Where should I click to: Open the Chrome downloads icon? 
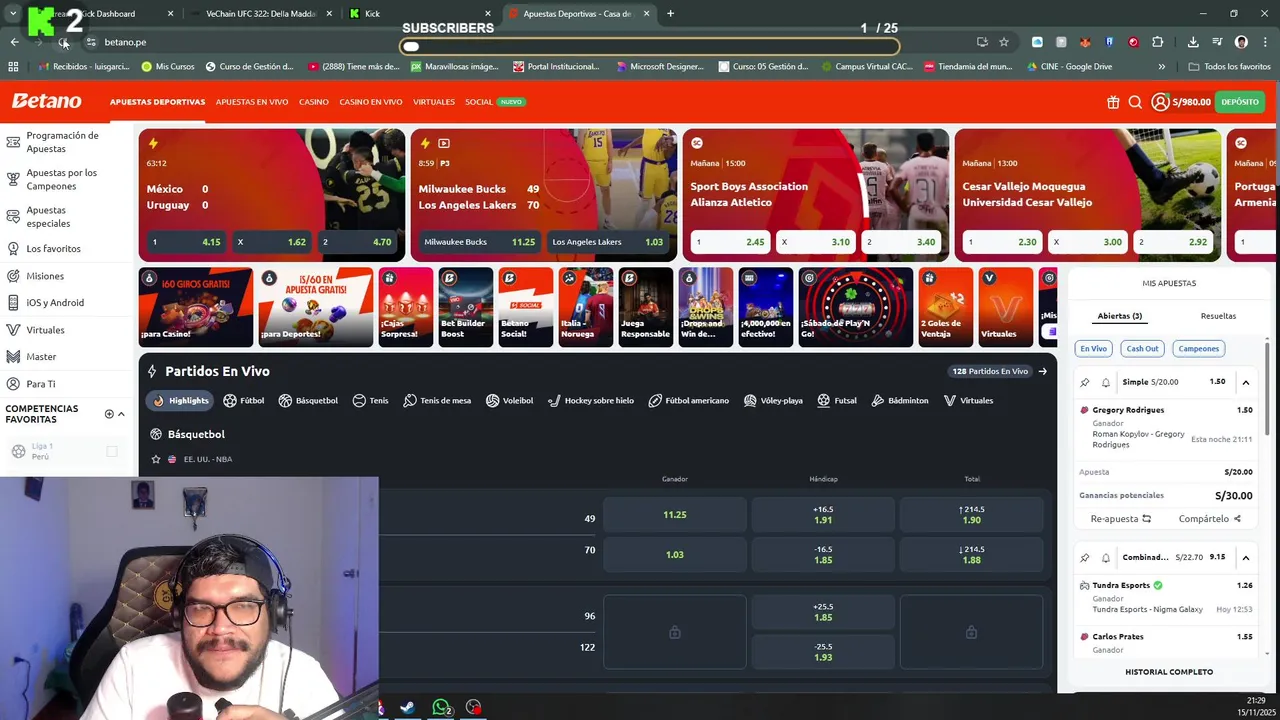pyautogui.click(x=1193, y=42)
